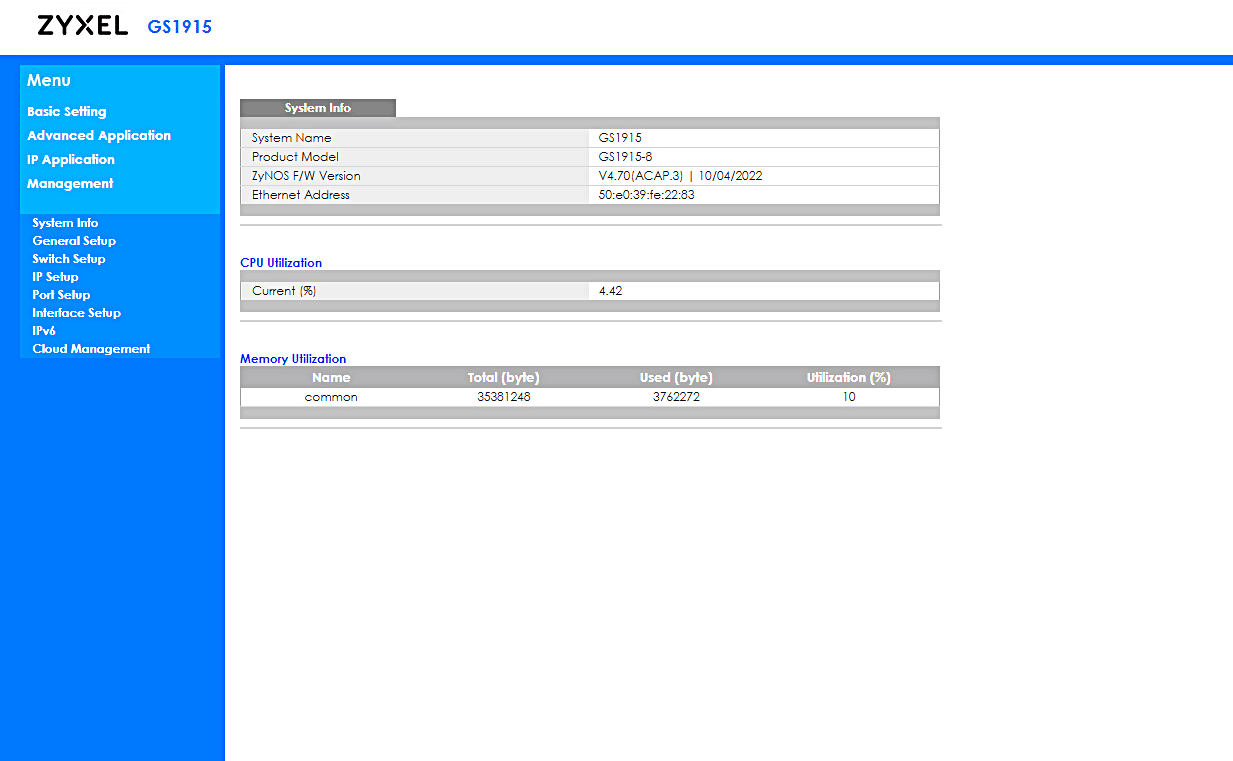Open the IP Application menu
Screen dimensions: 1233x761
click(71, 159)
